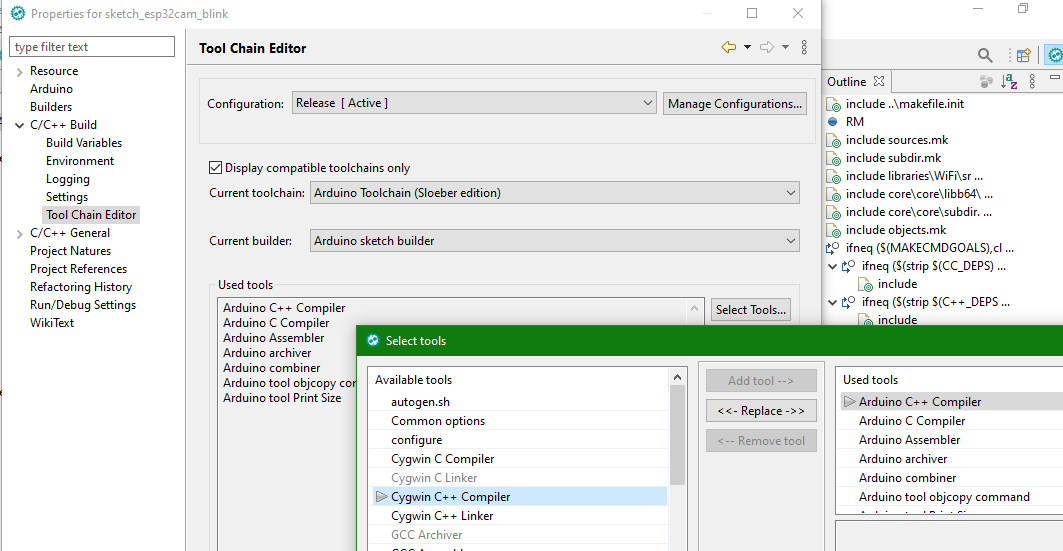
Task: Select Arduino in the properties tree
Action: pos(52,89)
